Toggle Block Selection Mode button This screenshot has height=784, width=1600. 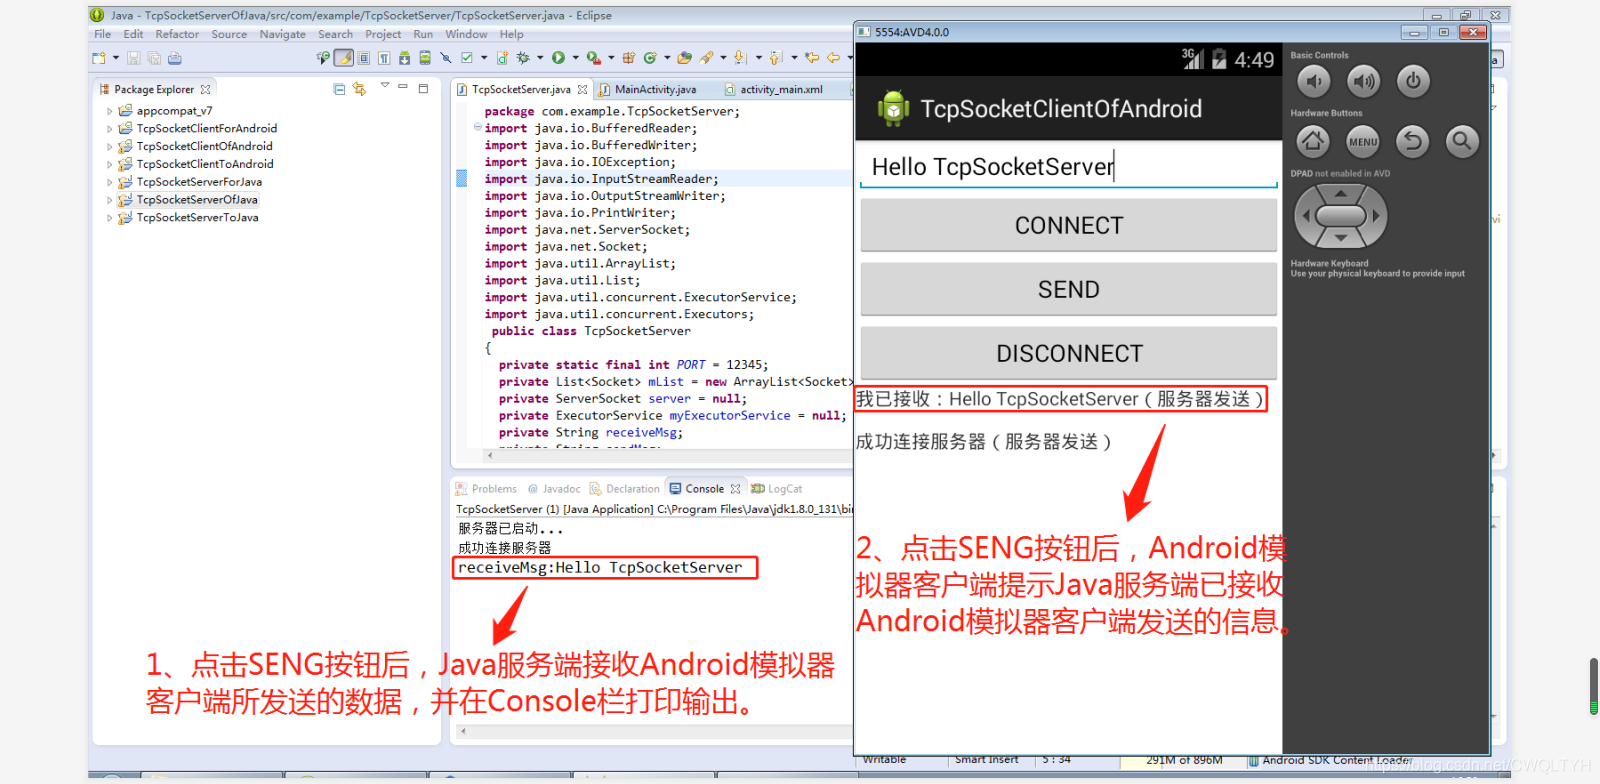click(x=364, y=58)
